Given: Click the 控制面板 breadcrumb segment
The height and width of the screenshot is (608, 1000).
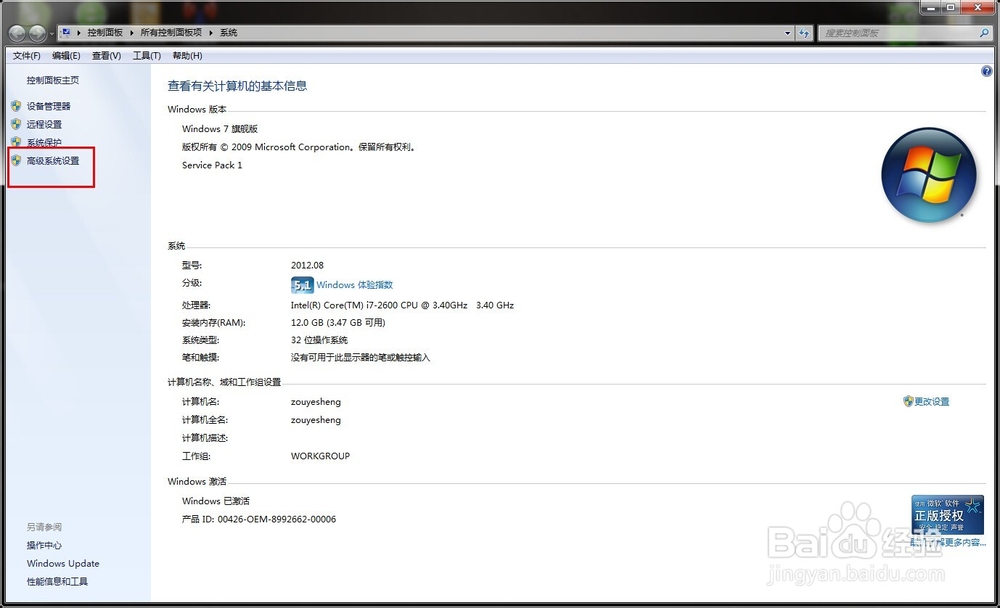Looking at the screenshot, I should click(105, 33).
